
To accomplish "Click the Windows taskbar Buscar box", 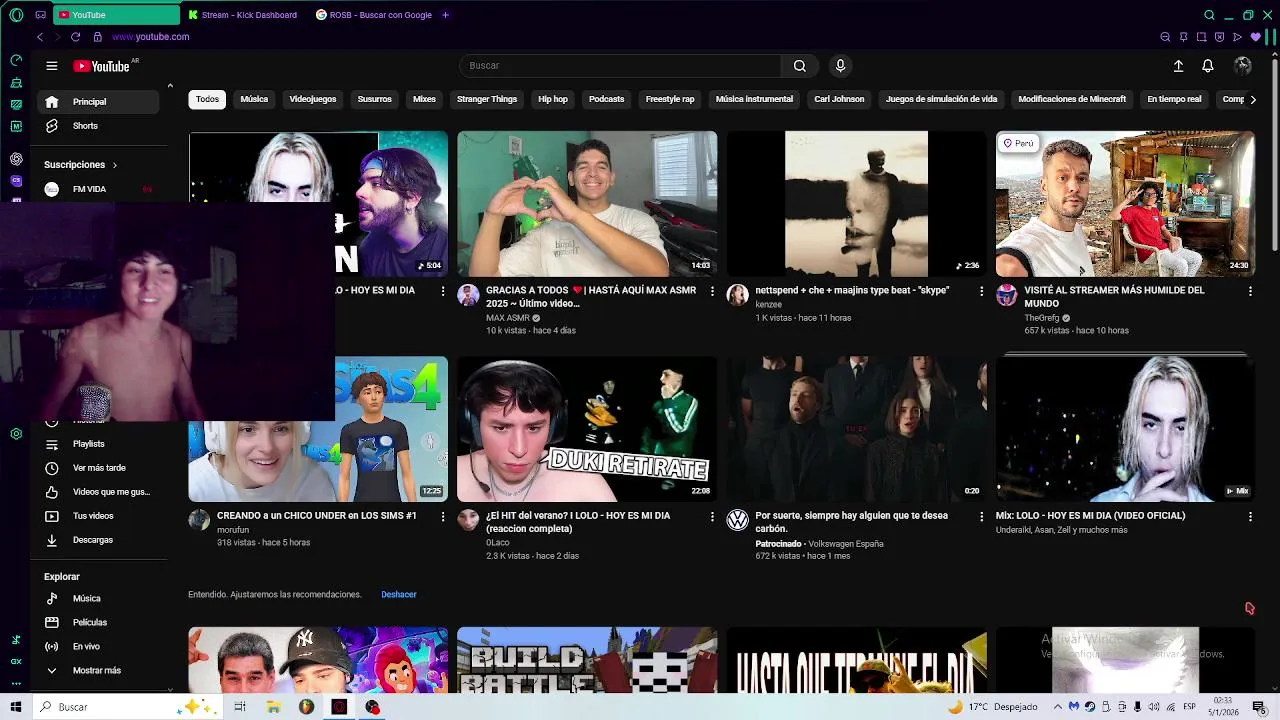I will pos(126,707).
